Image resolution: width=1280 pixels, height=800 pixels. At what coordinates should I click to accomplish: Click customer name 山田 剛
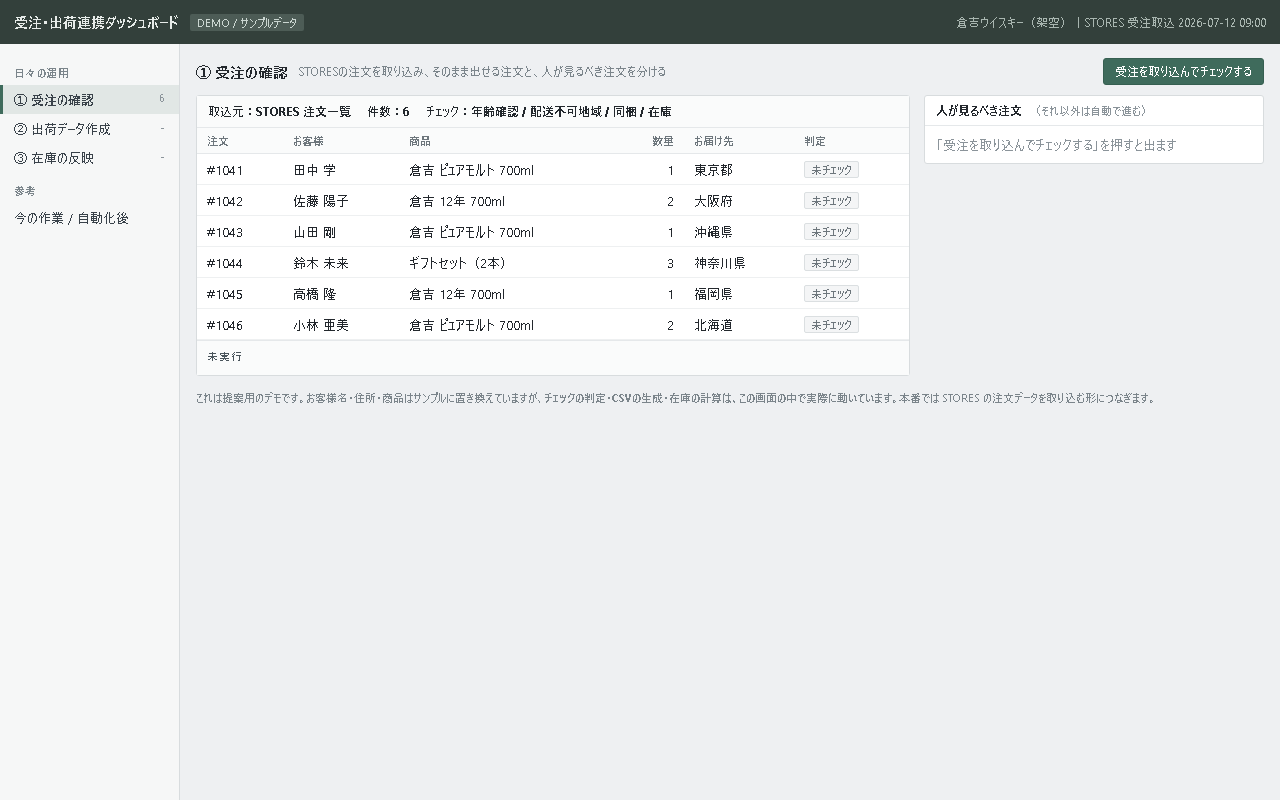314,233
